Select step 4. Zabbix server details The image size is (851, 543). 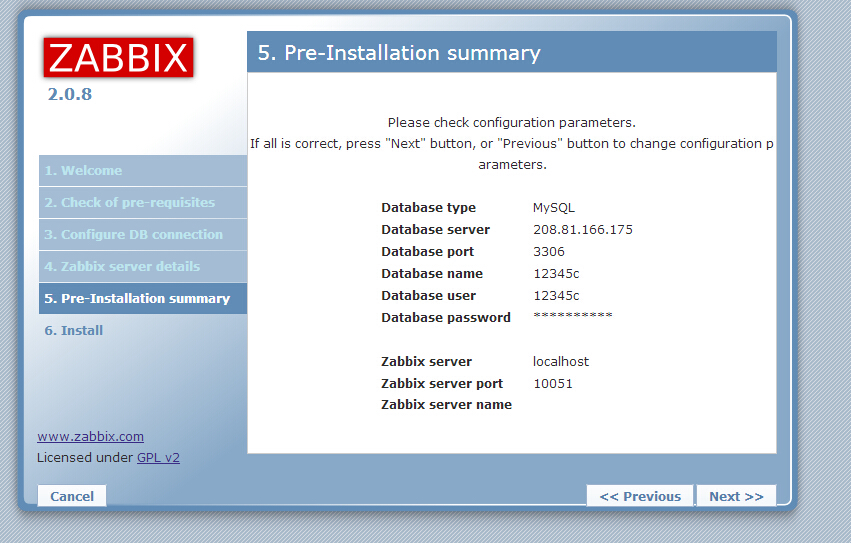(143, 267)
